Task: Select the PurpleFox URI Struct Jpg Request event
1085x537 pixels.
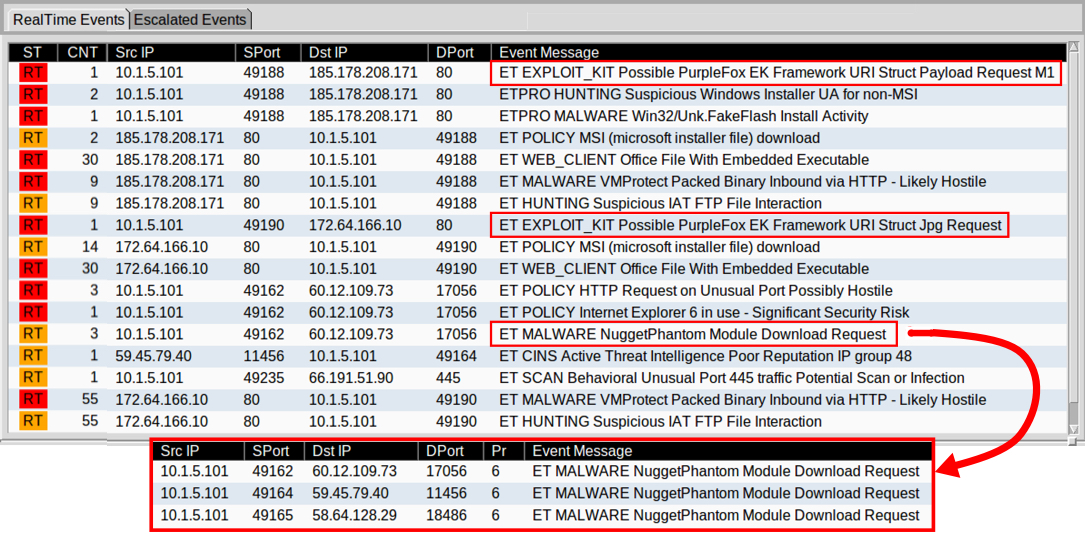Action: 538,225
